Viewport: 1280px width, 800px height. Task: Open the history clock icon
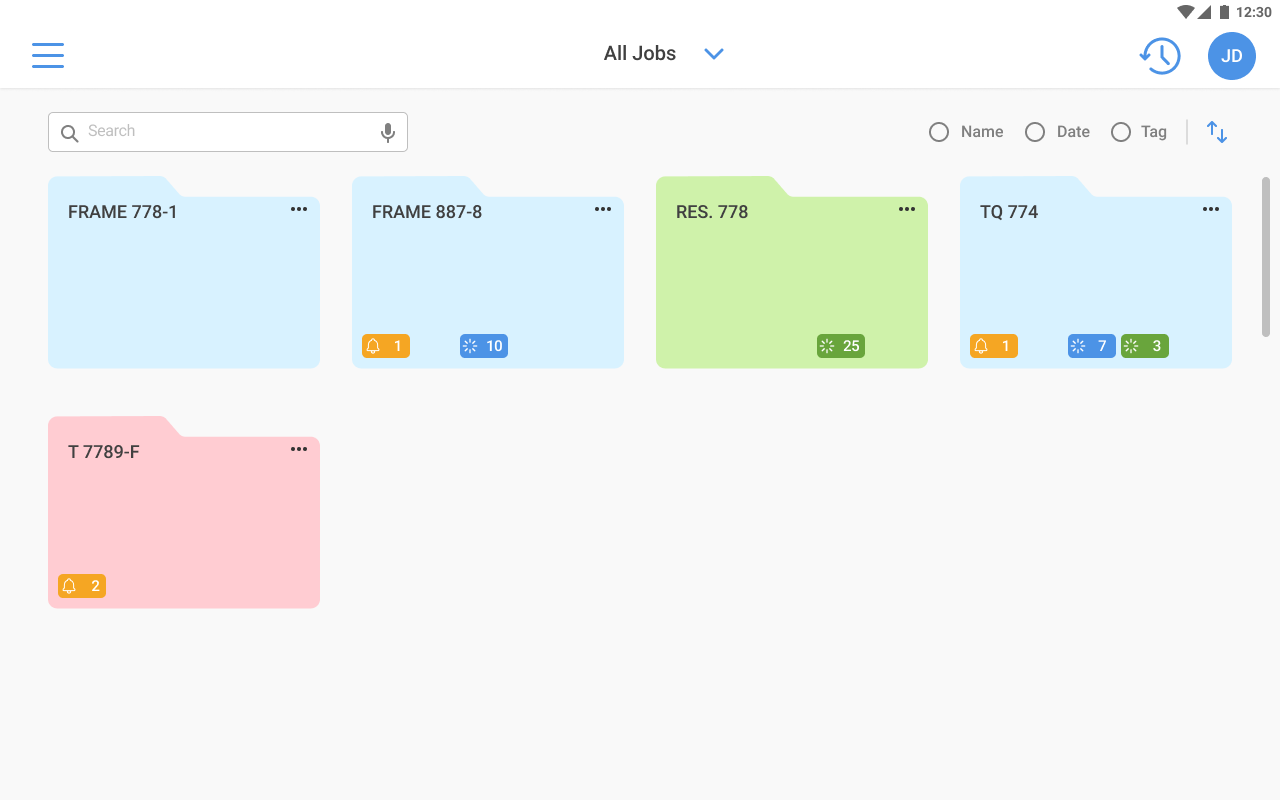[1160, 56]
